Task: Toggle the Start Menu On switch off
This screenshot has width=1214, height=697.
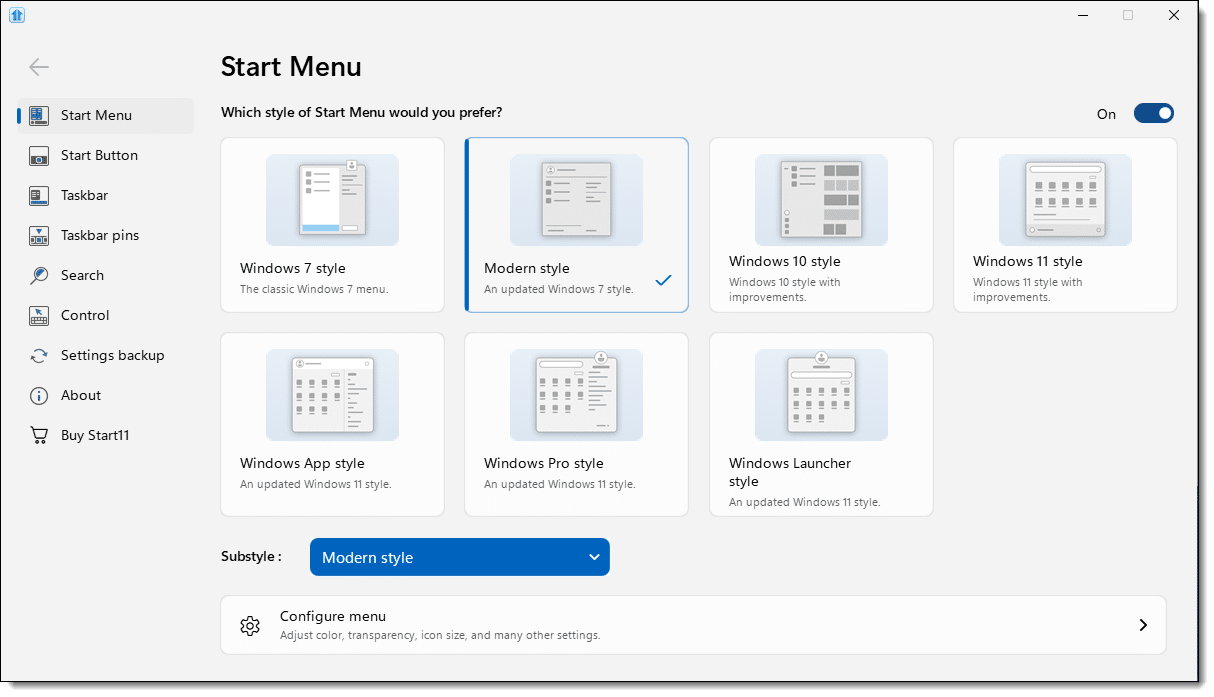Action: point(1154,113)
